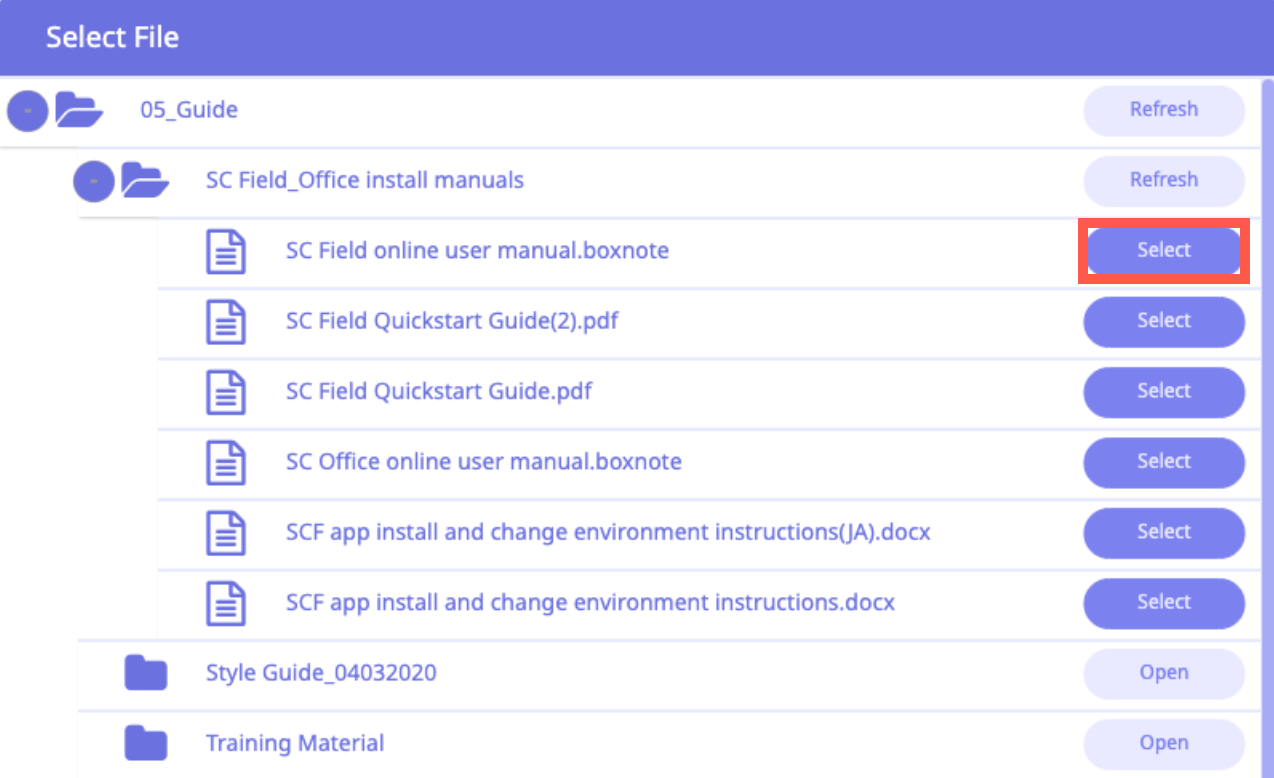The height and width of the screenshot is (778, 1274).
Task: Click the SC Field Quickstart Guide(2).pdf file icon
Action: pos(225,321)
